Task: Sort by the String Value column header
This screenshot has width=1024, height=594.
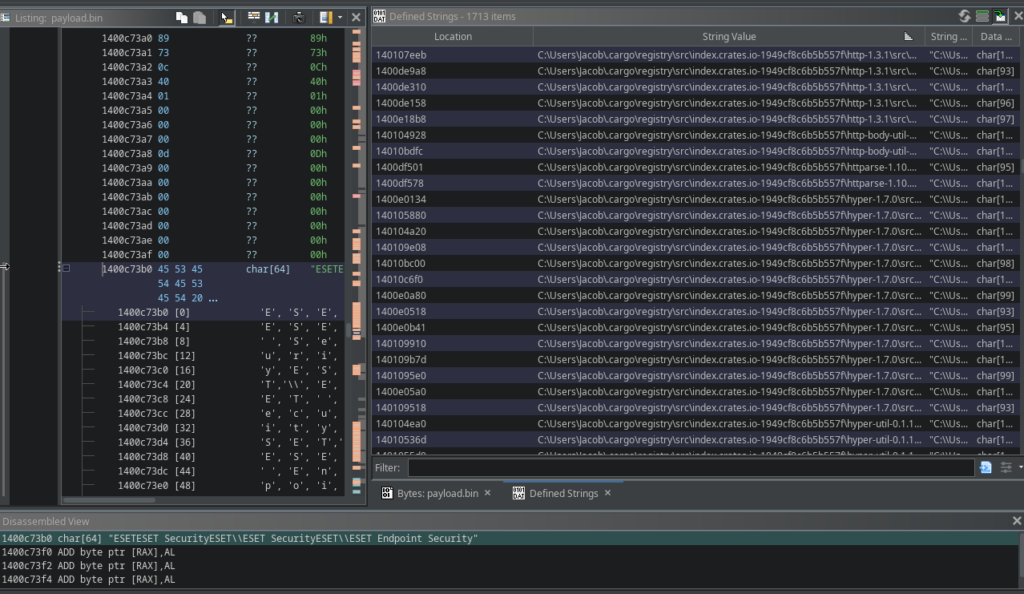Action: point(729,36)
